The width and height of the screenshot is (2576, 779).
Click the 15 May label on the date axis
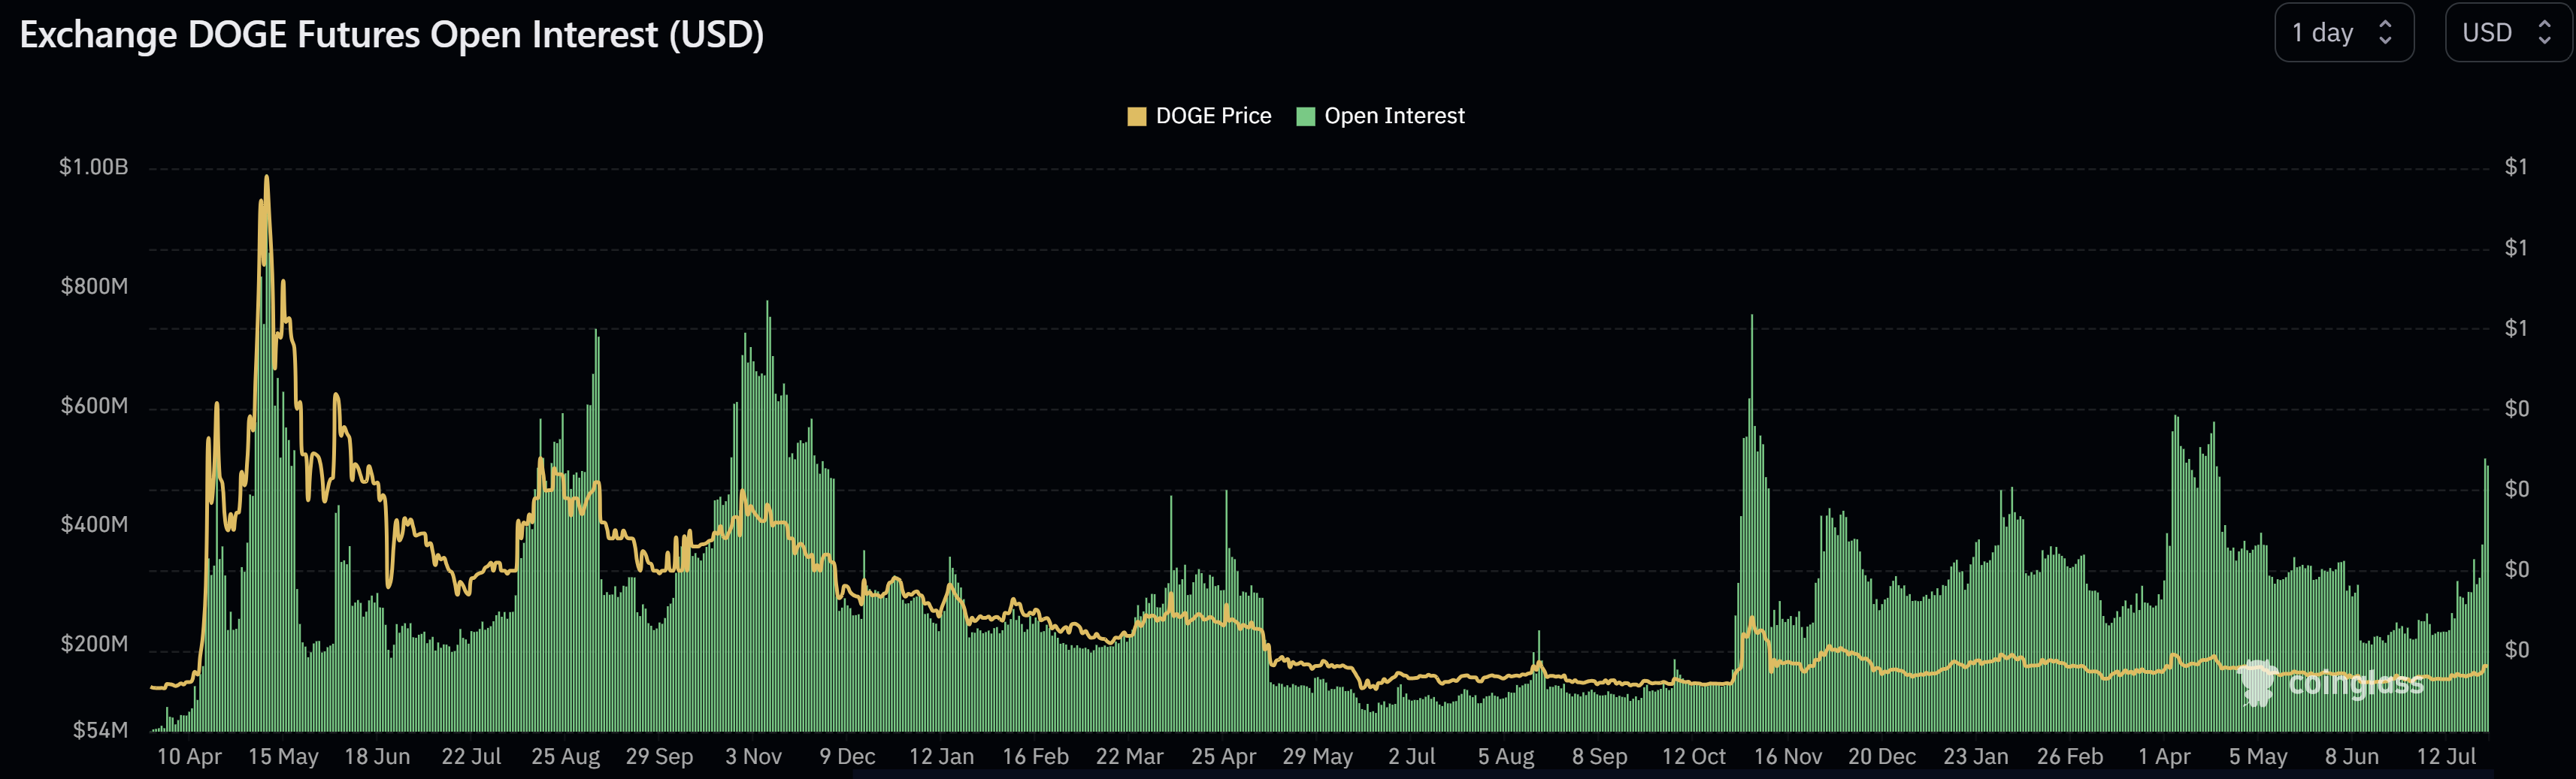284,757
